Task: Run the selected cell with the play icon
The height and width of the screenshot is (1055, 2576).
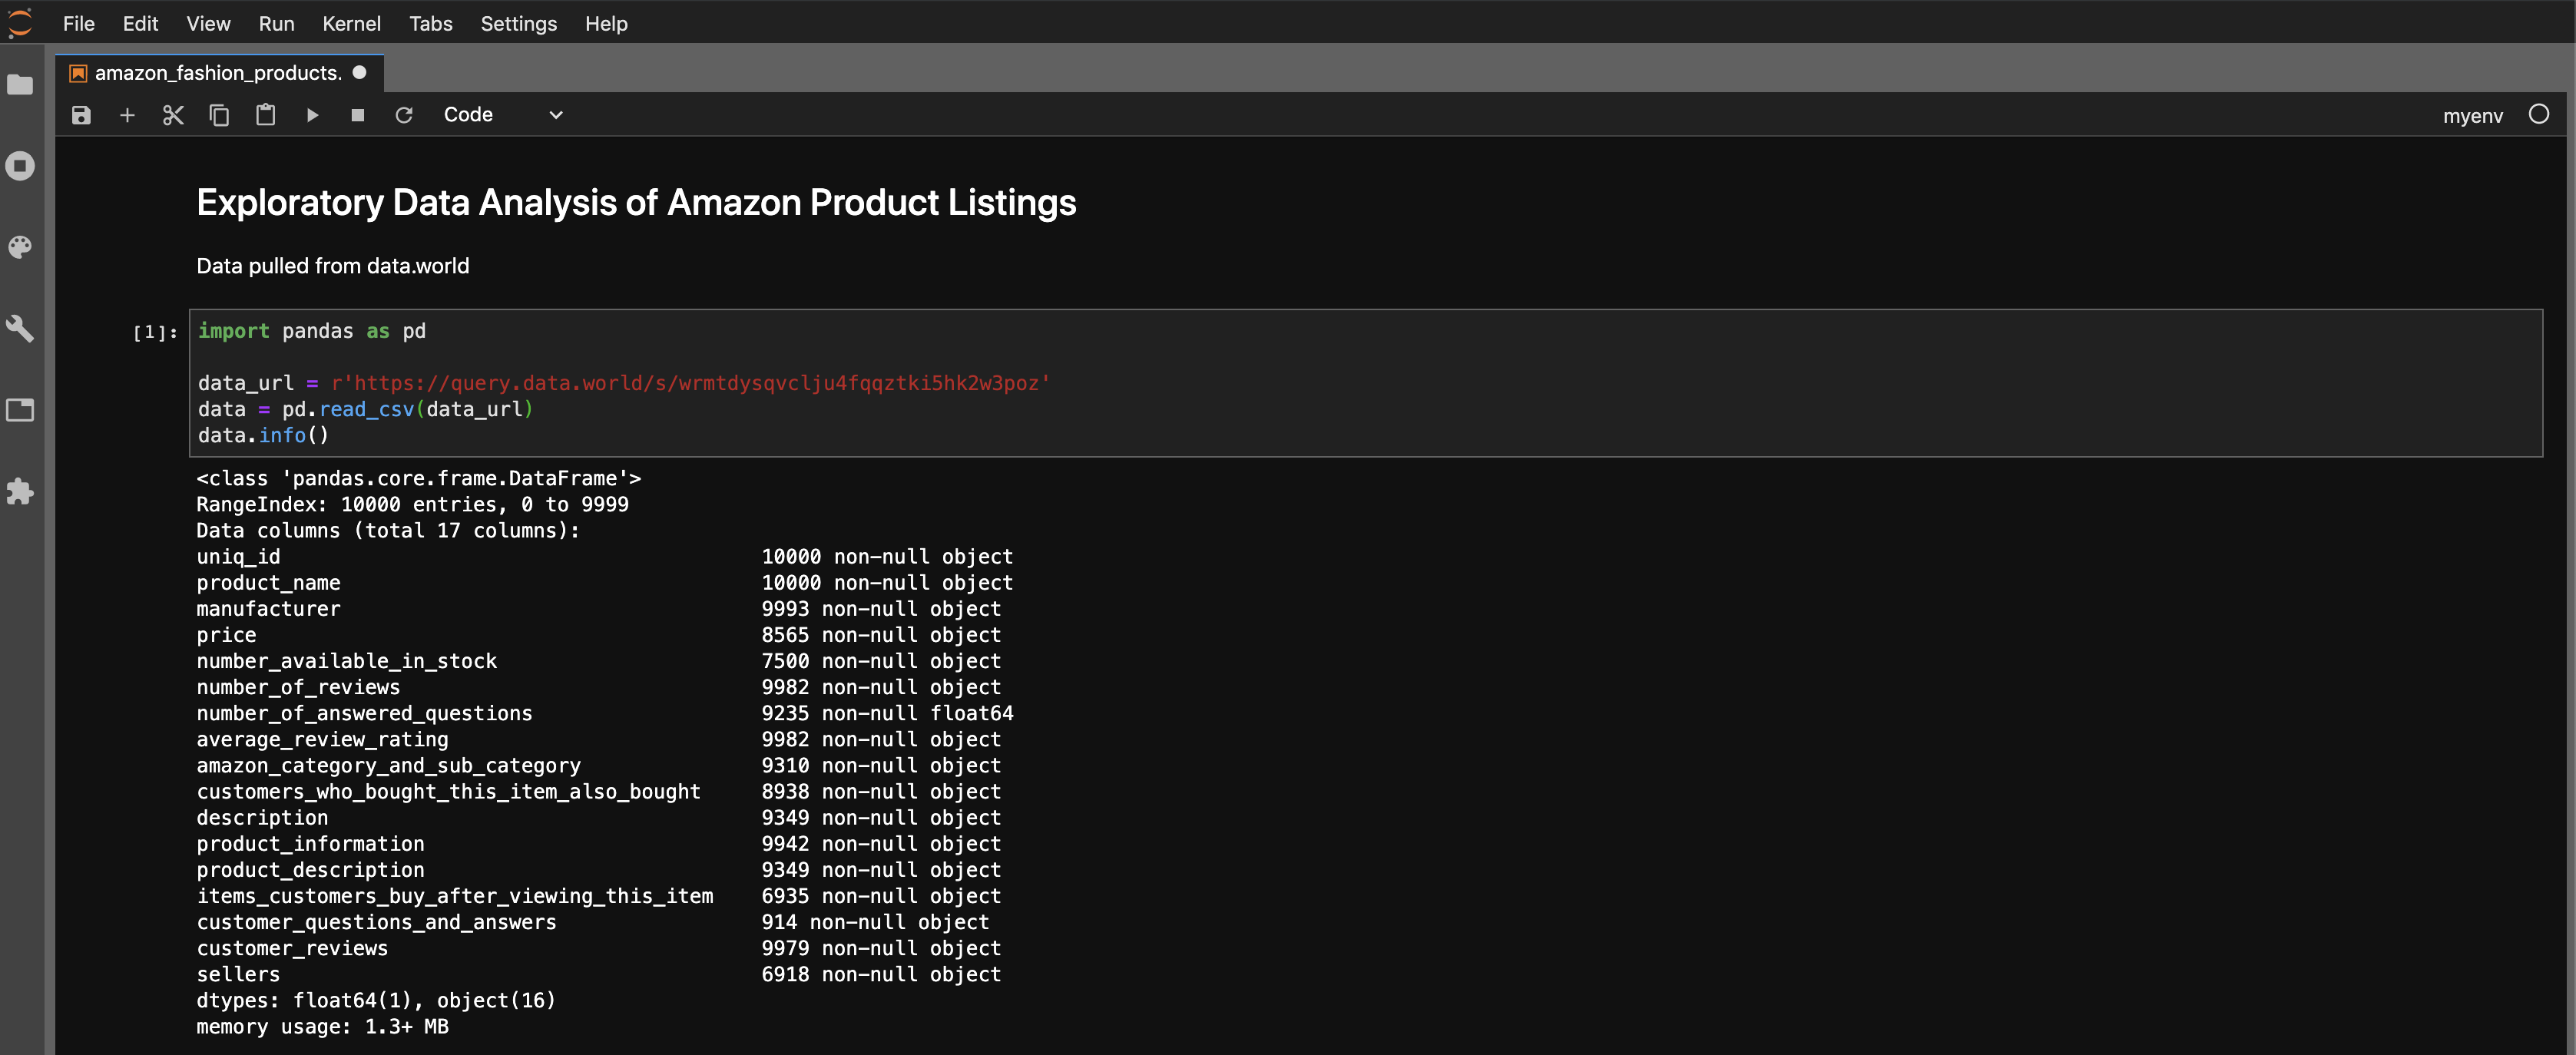Action: (x=312, y=115)
